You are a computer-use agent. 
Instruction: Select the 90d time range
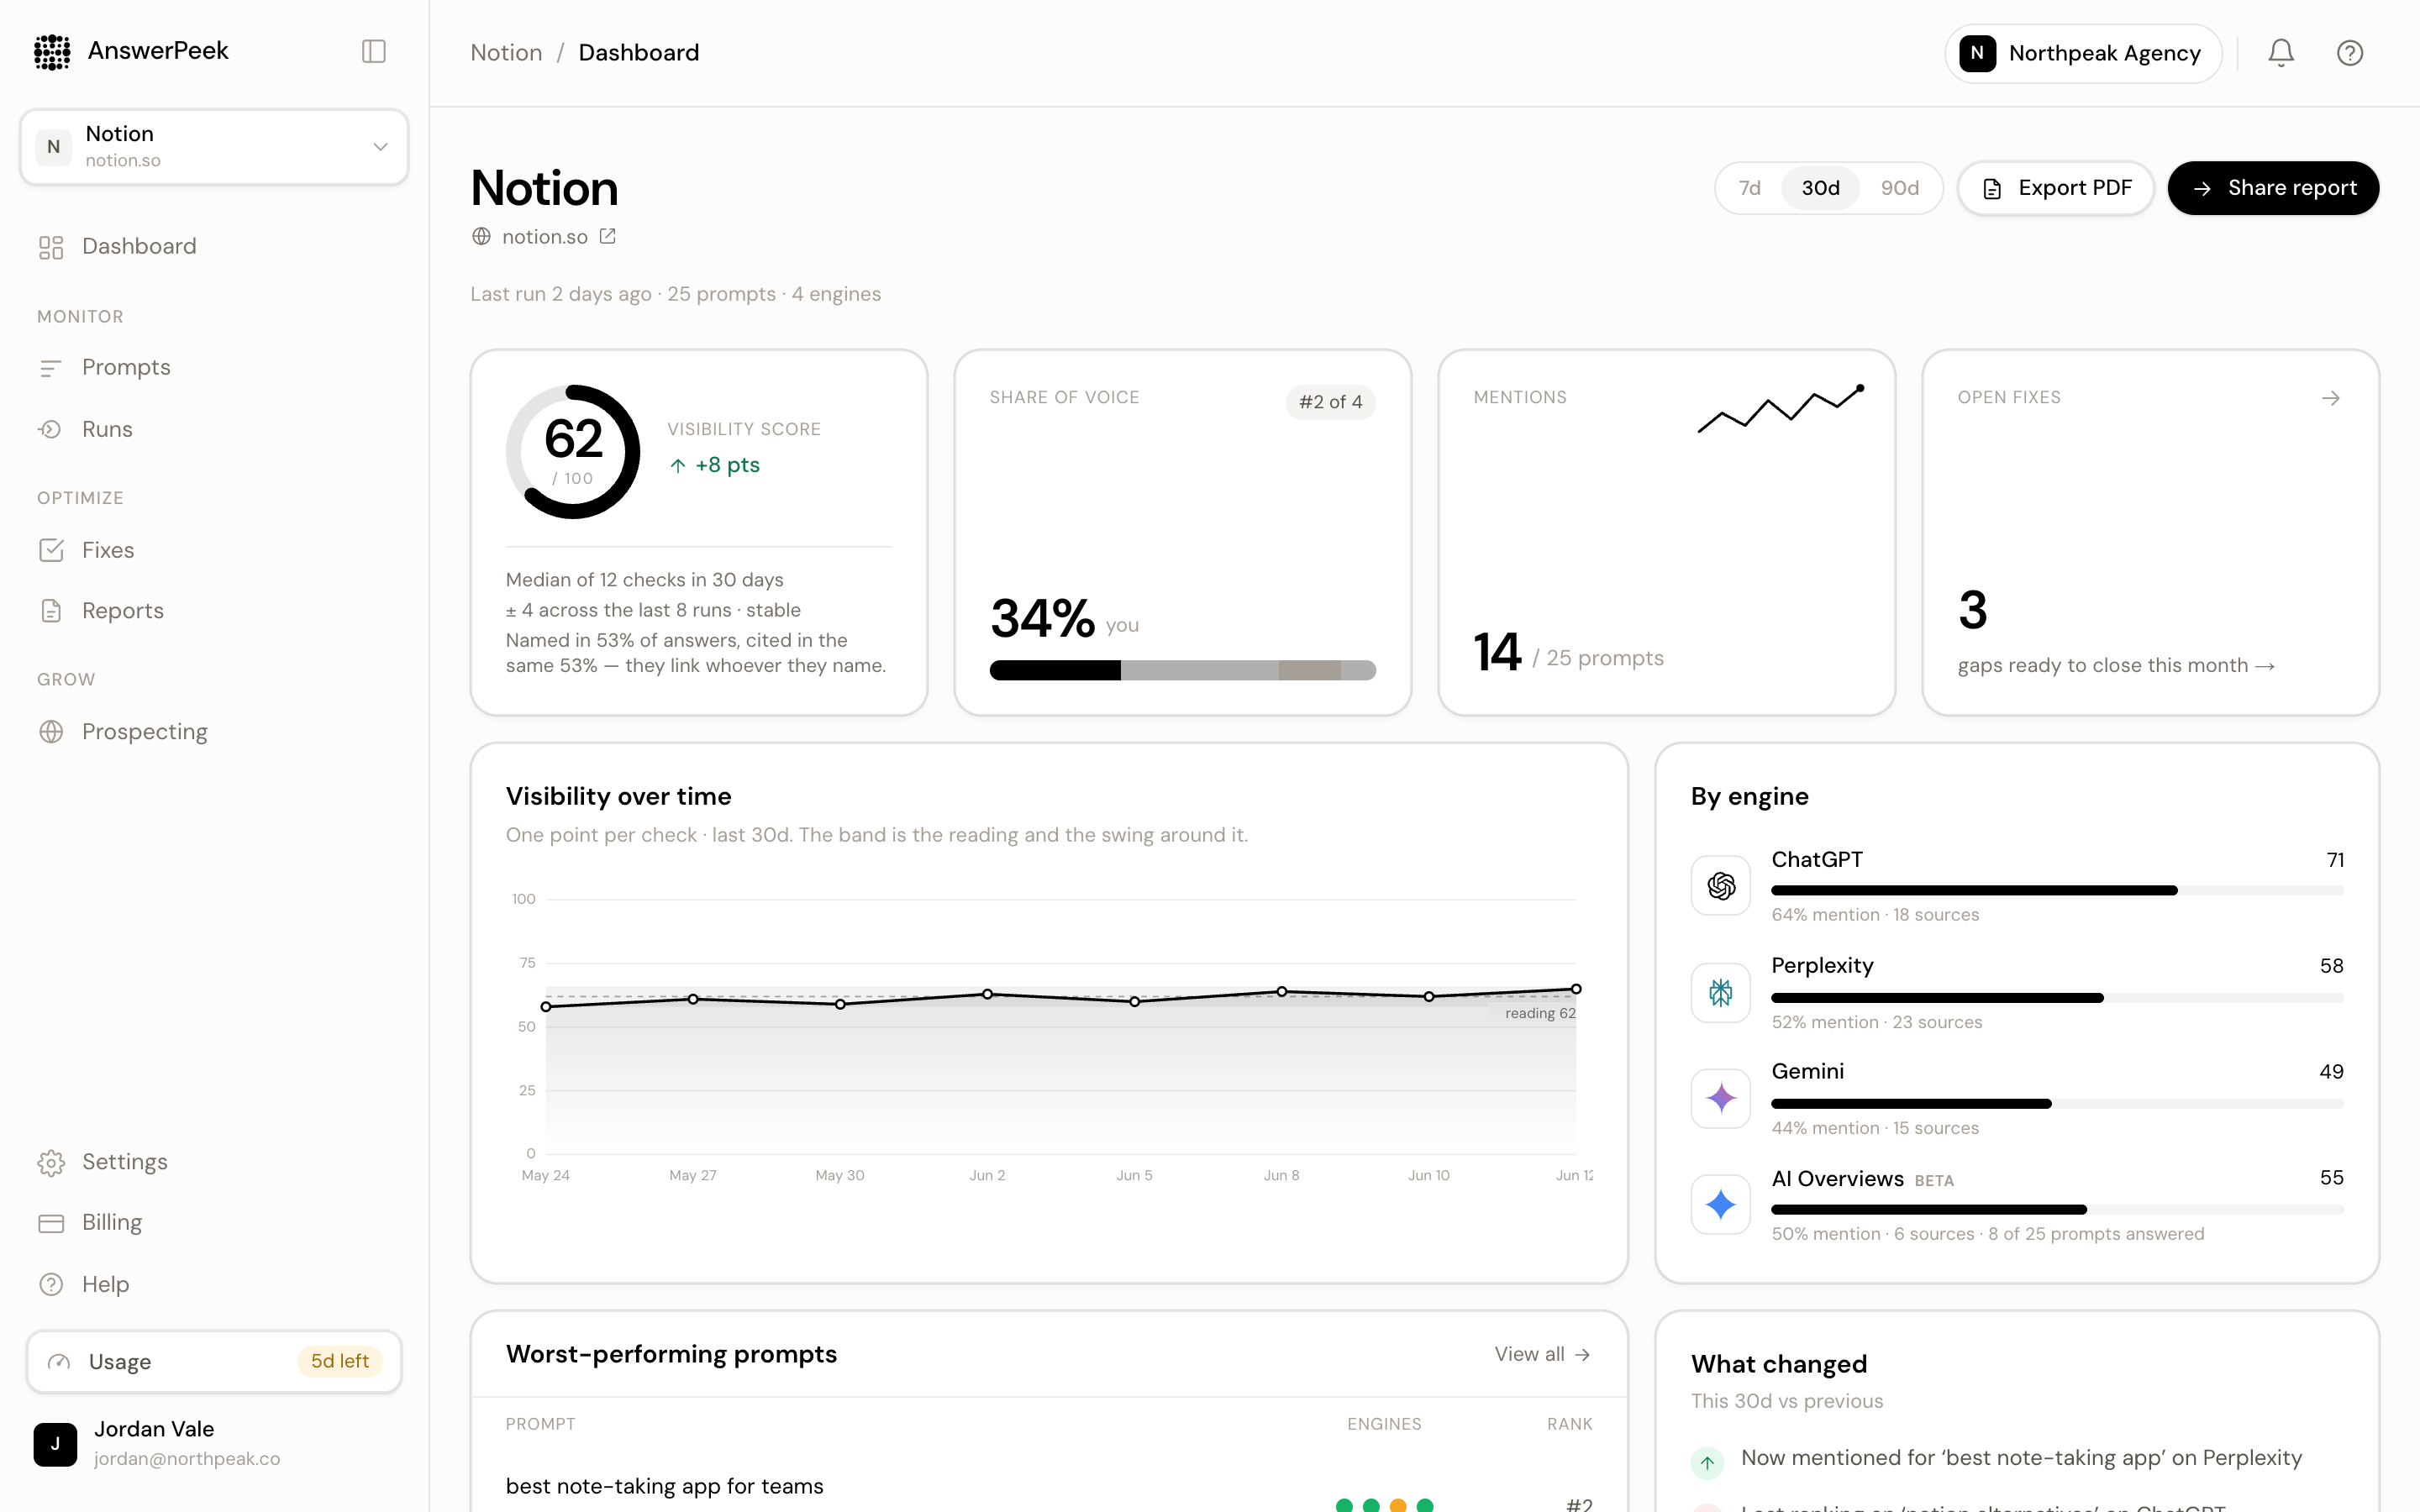coord(1899,188)
